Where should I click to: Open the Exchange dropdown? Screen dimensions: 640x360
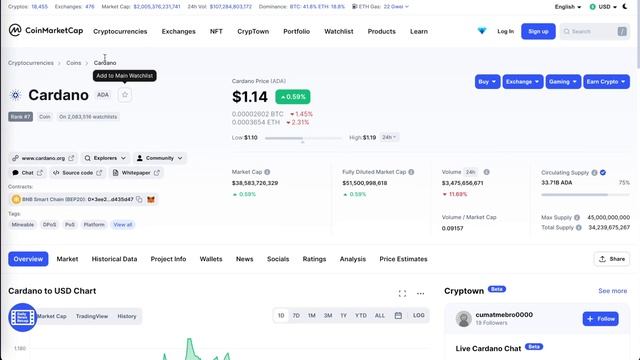click(x=522, y=82)
